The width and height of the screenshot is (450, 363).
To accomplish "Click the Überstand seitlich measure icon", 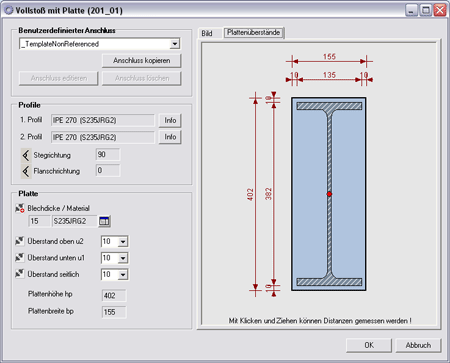I will 20,274.
